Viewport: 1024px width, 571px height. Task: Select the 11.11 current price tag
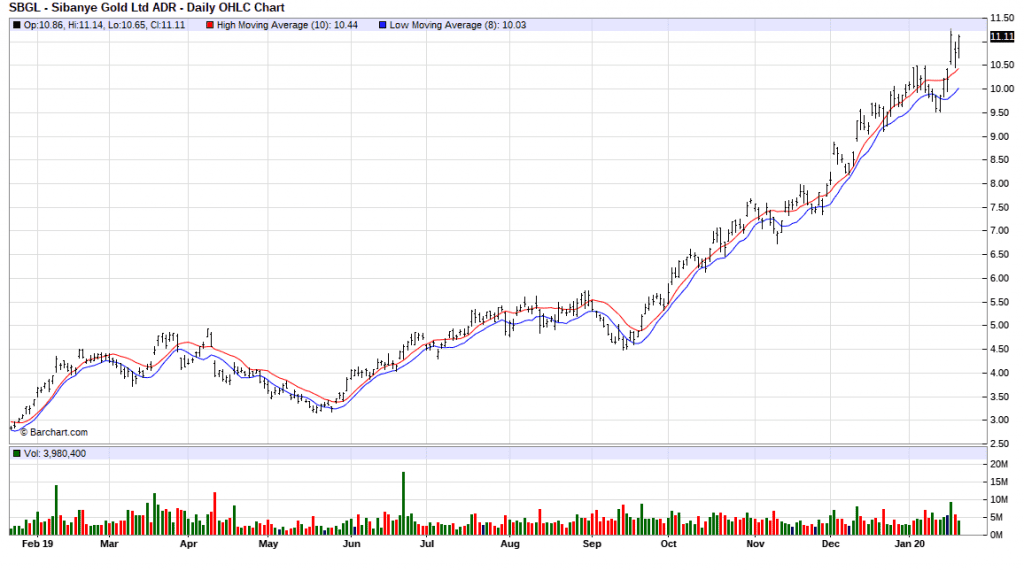coord(1001,37)
